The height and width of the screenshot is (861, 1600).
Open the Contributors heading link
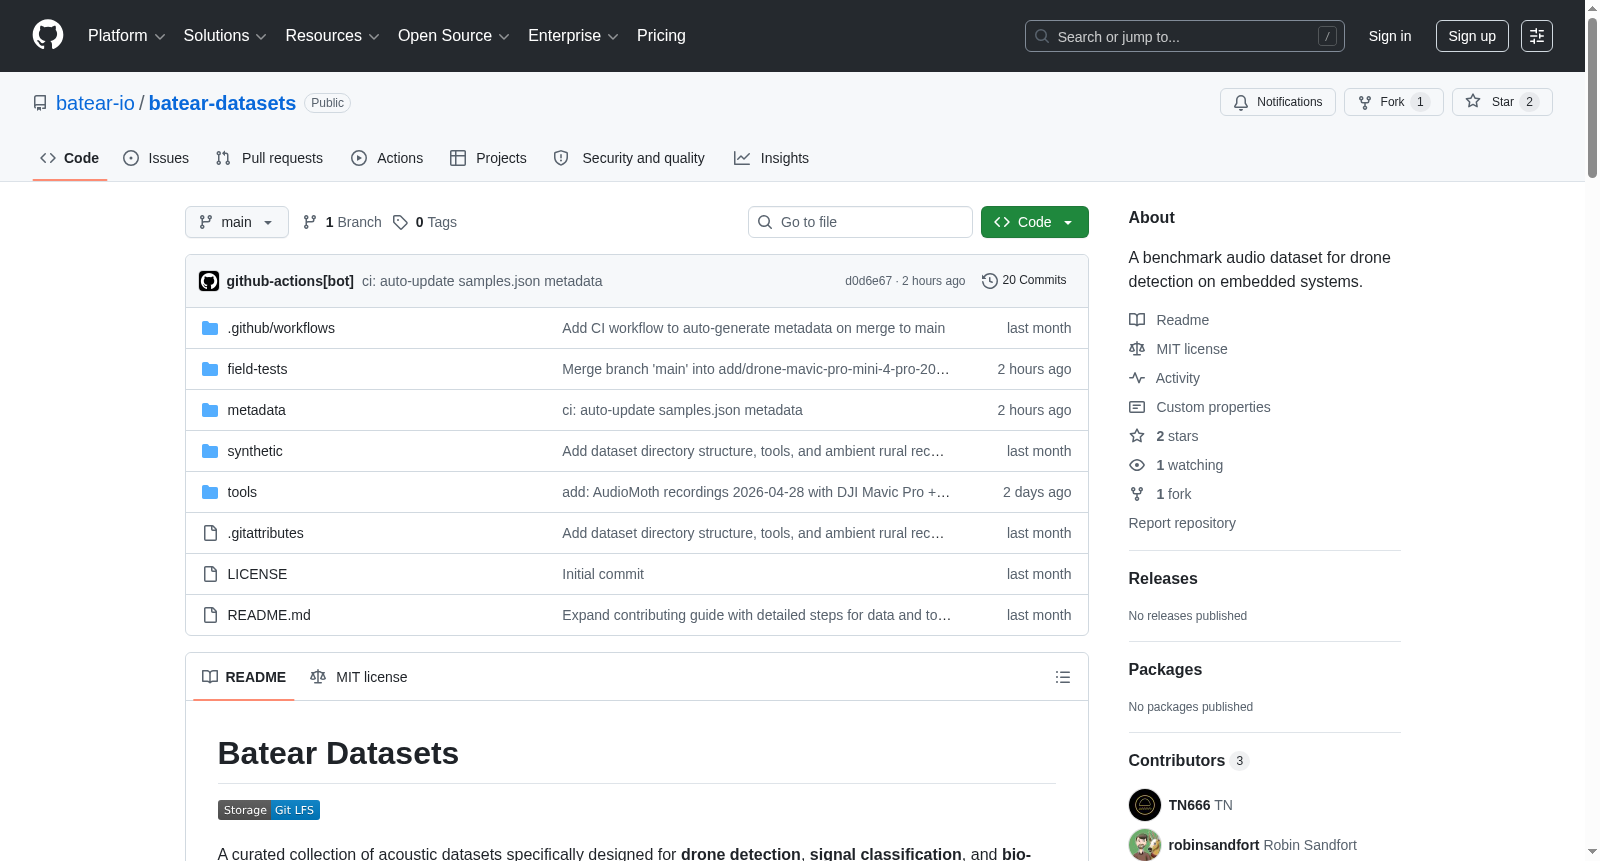tap(1189, 760)
